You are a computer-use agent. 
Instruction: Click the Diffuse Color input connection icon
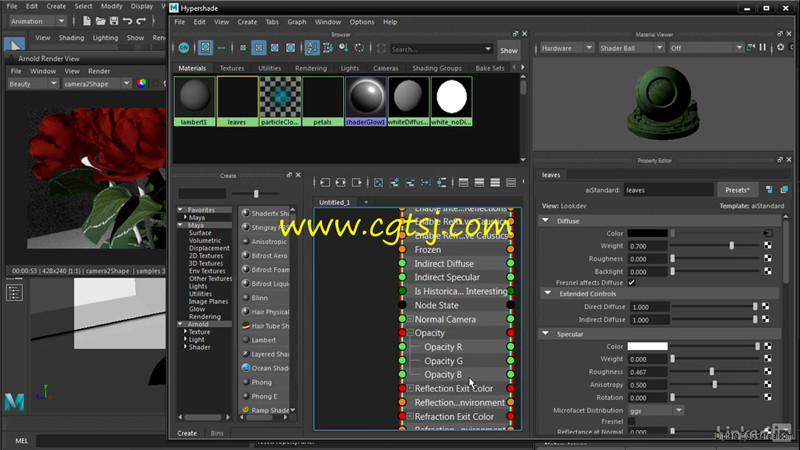tap(768, 233)
